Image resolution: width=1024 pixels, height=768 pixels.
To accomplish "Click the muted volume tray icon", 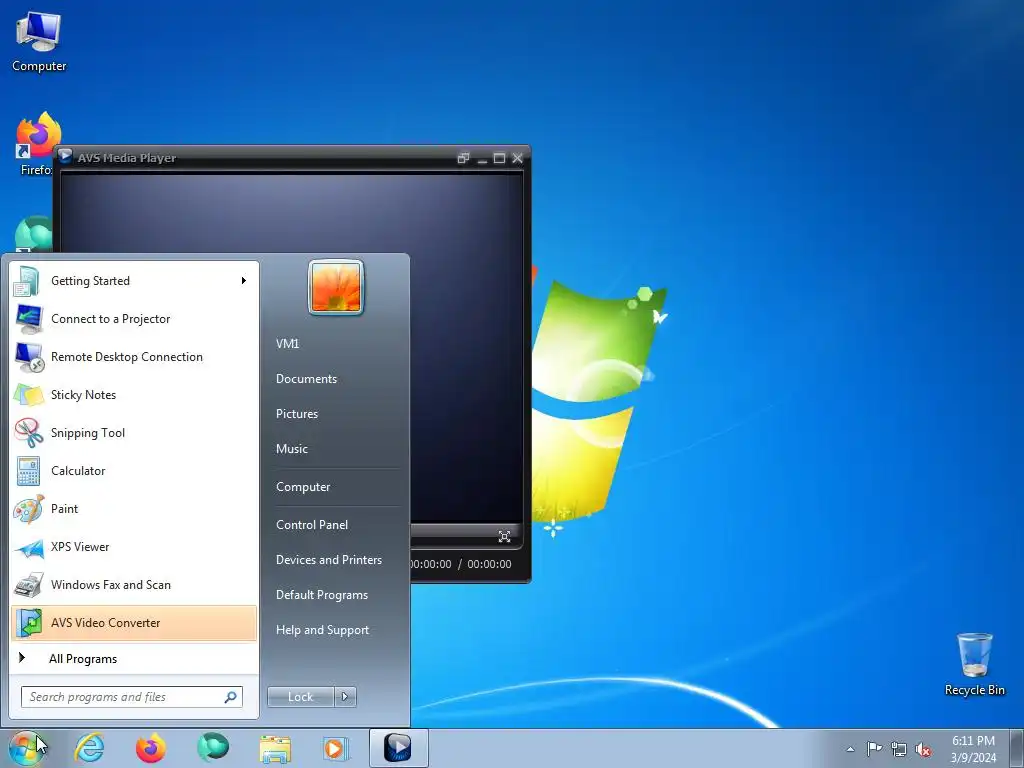I will pyautogui.click(x=923, y=749).
